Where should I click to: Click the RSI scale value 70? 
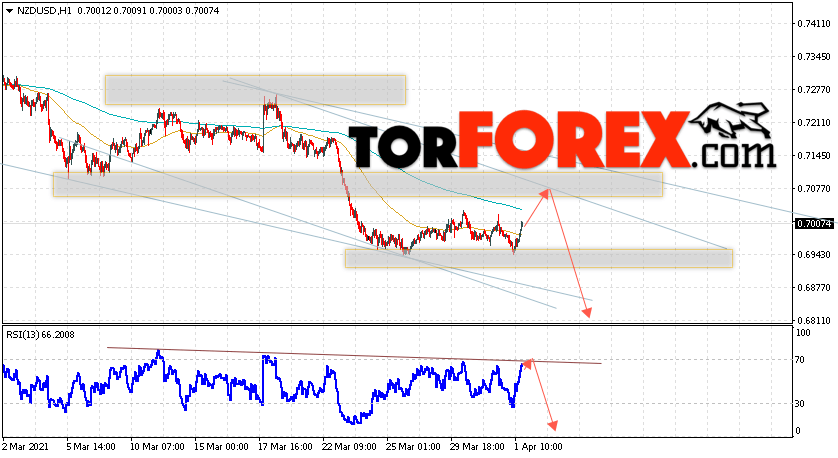[x=800, y=360]
